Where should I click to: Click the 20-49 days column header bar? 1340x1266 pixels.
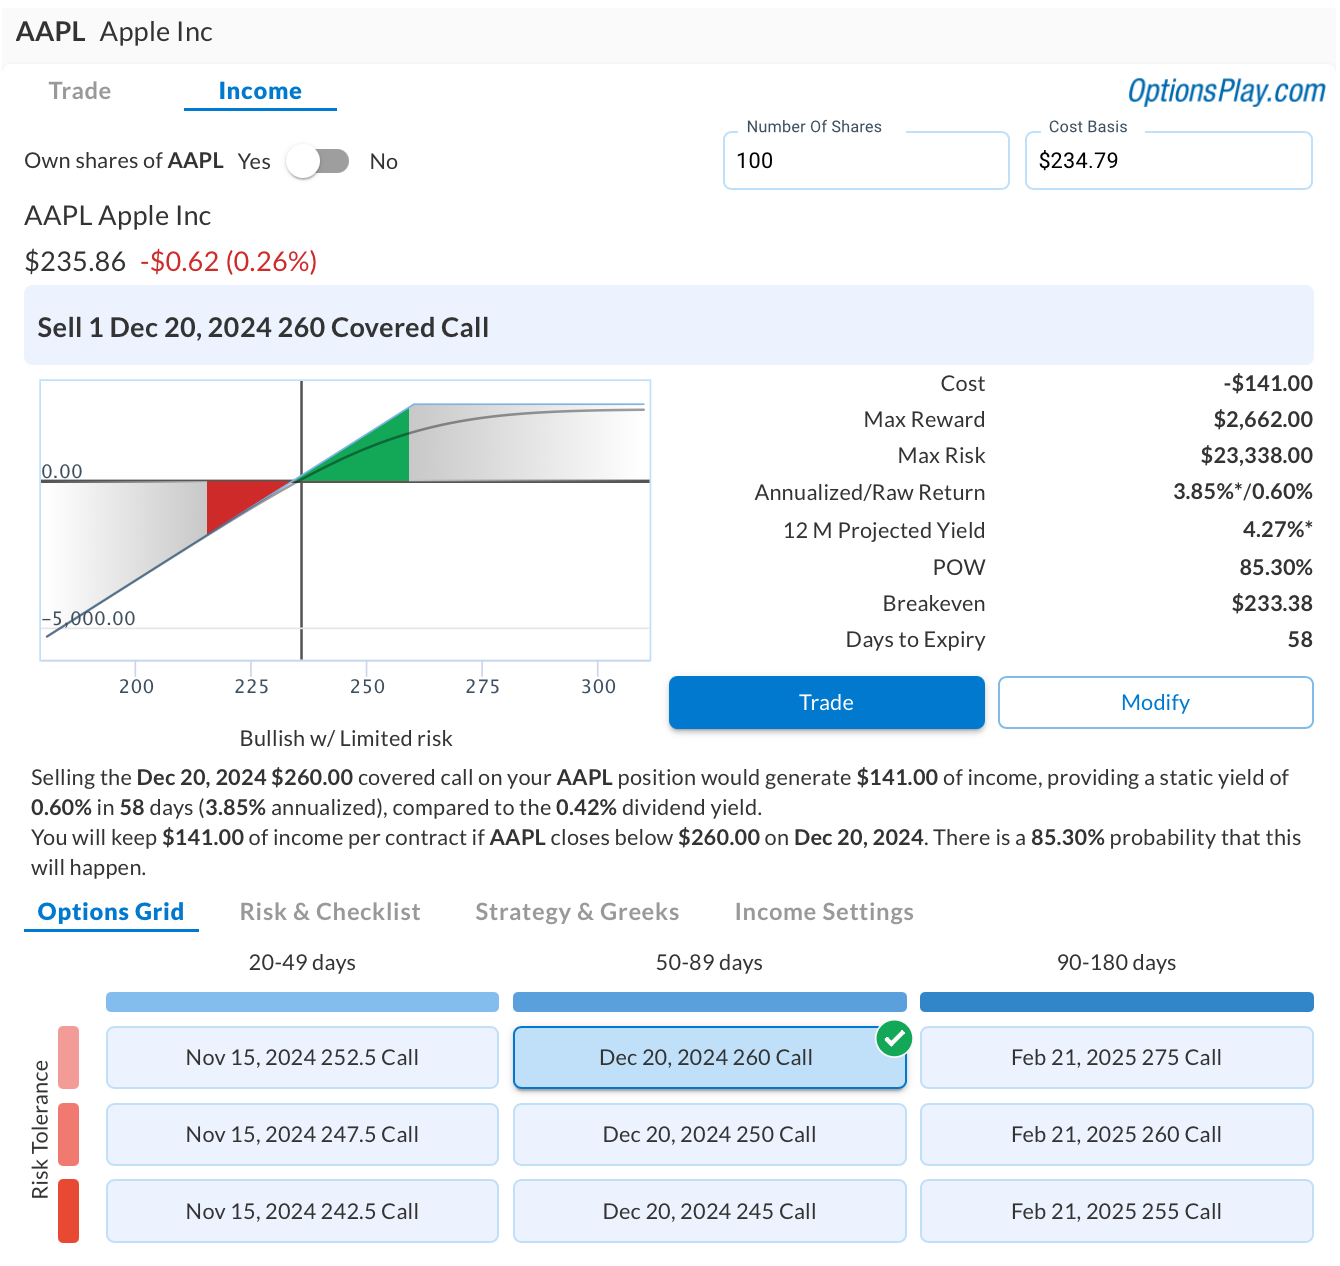coord(302,1002)
